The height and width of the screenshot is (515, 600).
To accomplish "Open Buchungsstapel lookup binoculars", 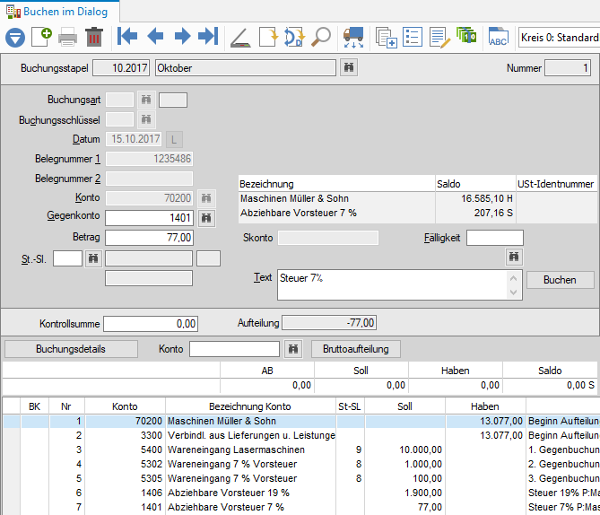I will click(349, 68).
